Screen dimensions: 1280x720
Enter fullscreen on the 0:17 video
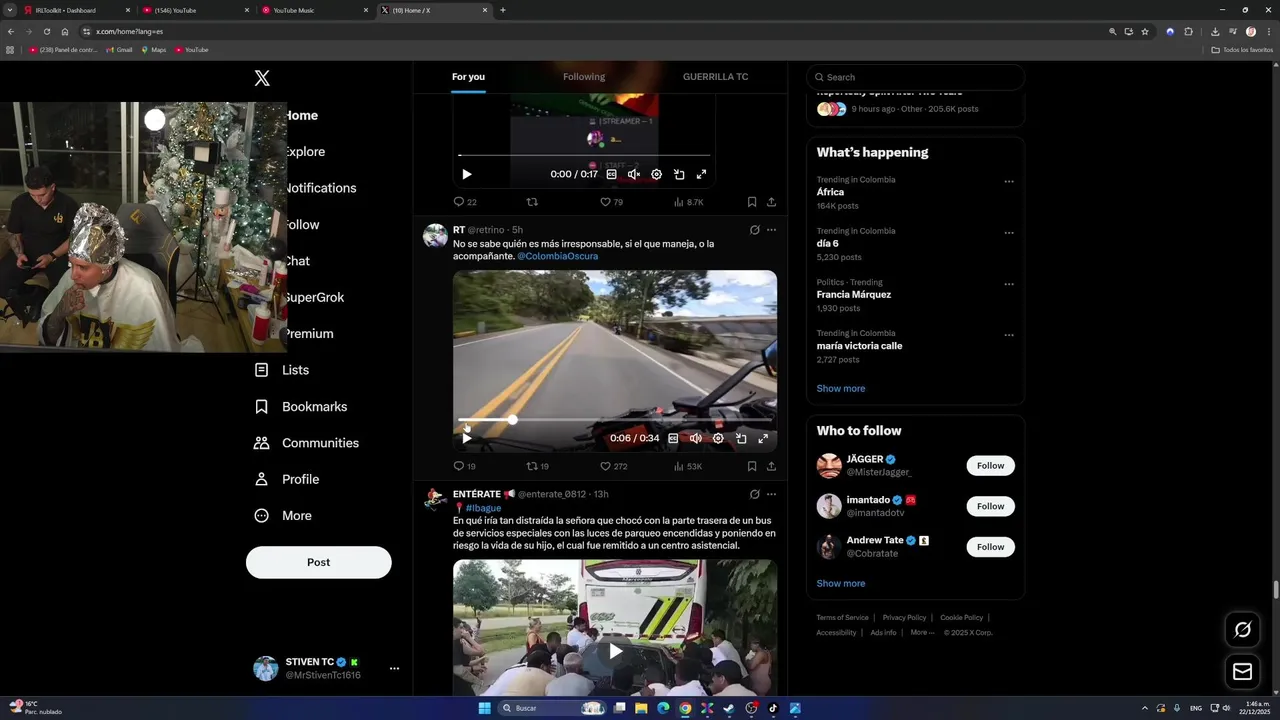tap(701, 174)
